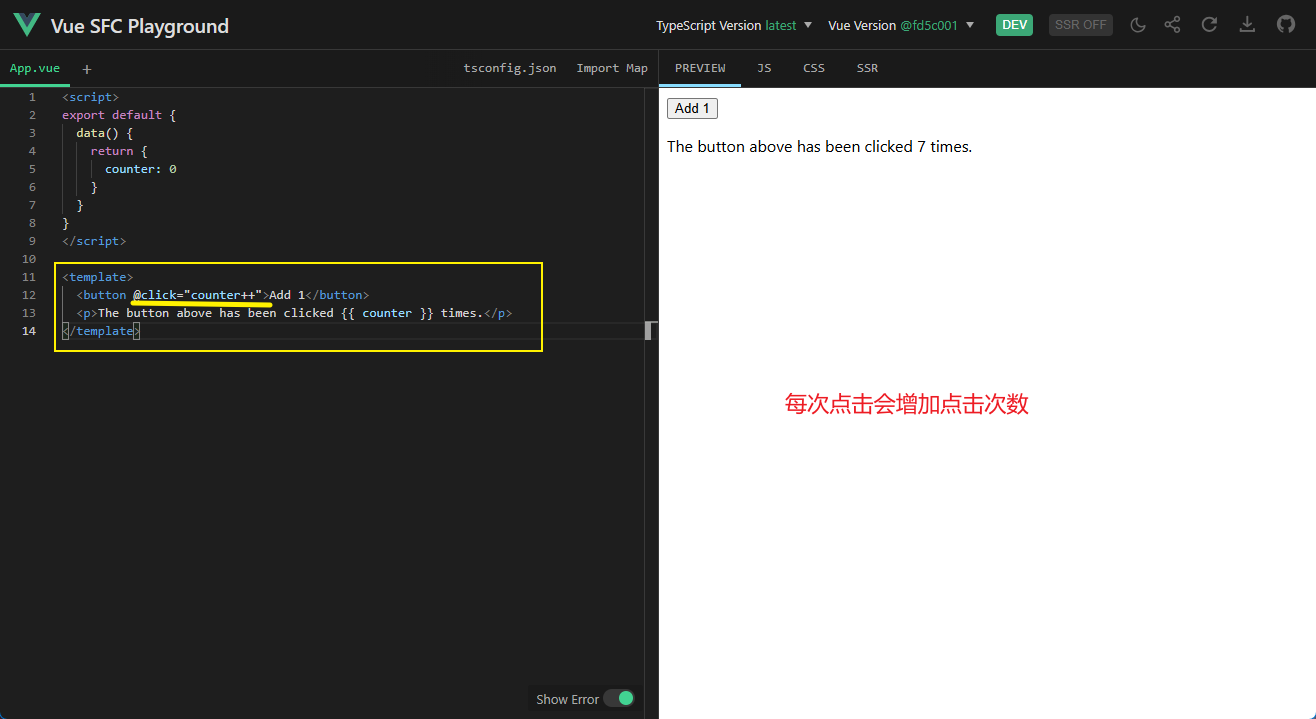The image size is (1316, 719).
Task: Click the Vue logo in header
Action: click(27, 25)
